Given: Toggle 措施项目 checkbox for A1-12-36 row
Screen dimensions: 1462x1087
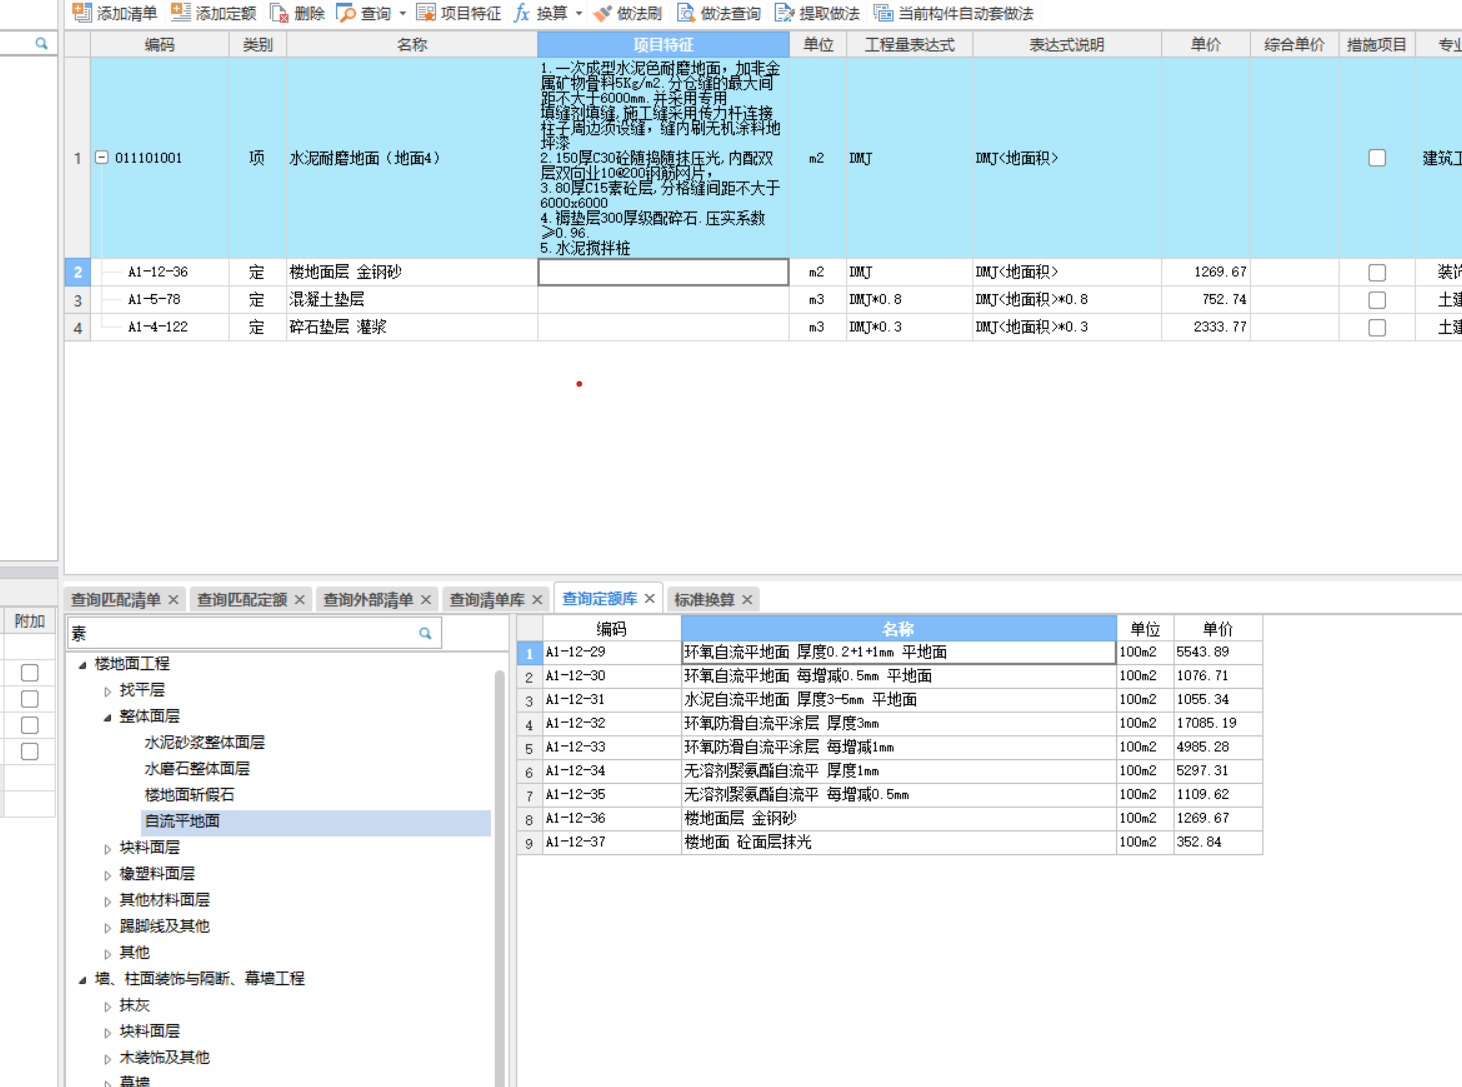Looking at the screenshot, I should coord(1377,272).
